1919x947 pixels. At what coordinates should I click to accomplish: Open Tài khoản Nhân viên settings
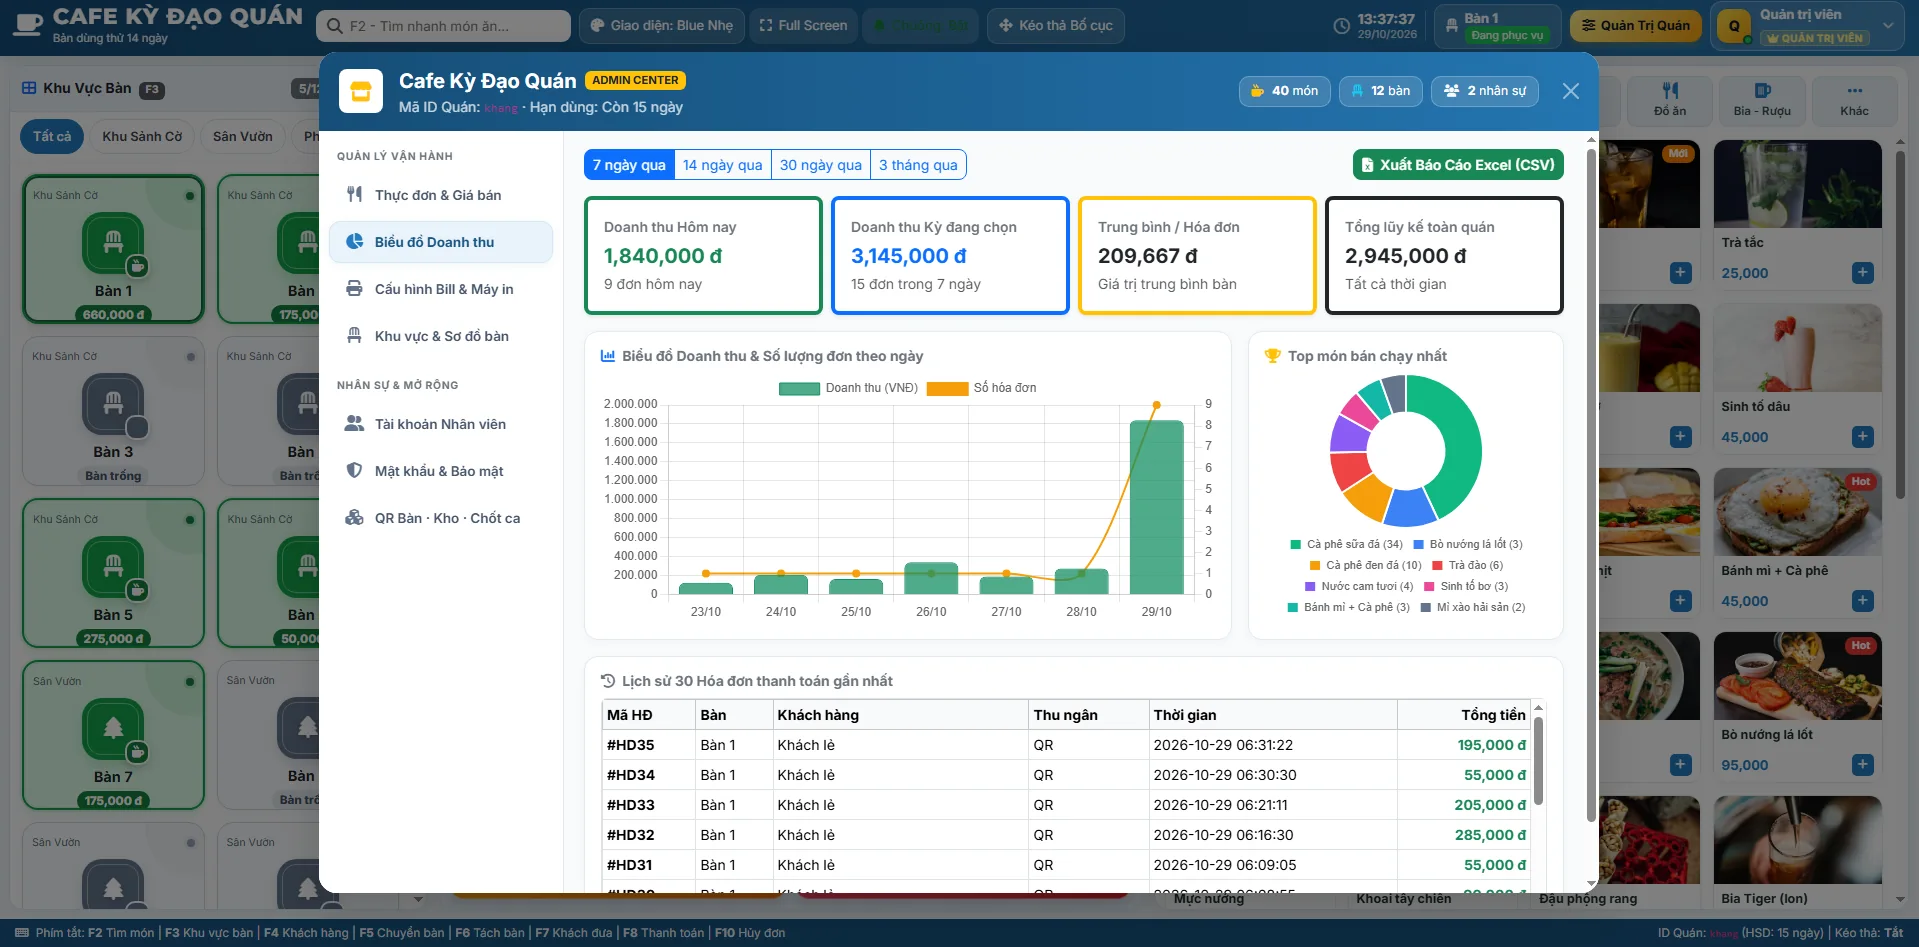coord(440,424)
